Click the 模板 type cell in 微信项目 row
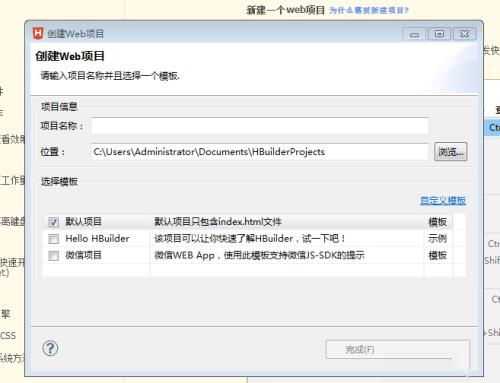The width and height of the screenshot is (500, 383). tap(437, 255)
